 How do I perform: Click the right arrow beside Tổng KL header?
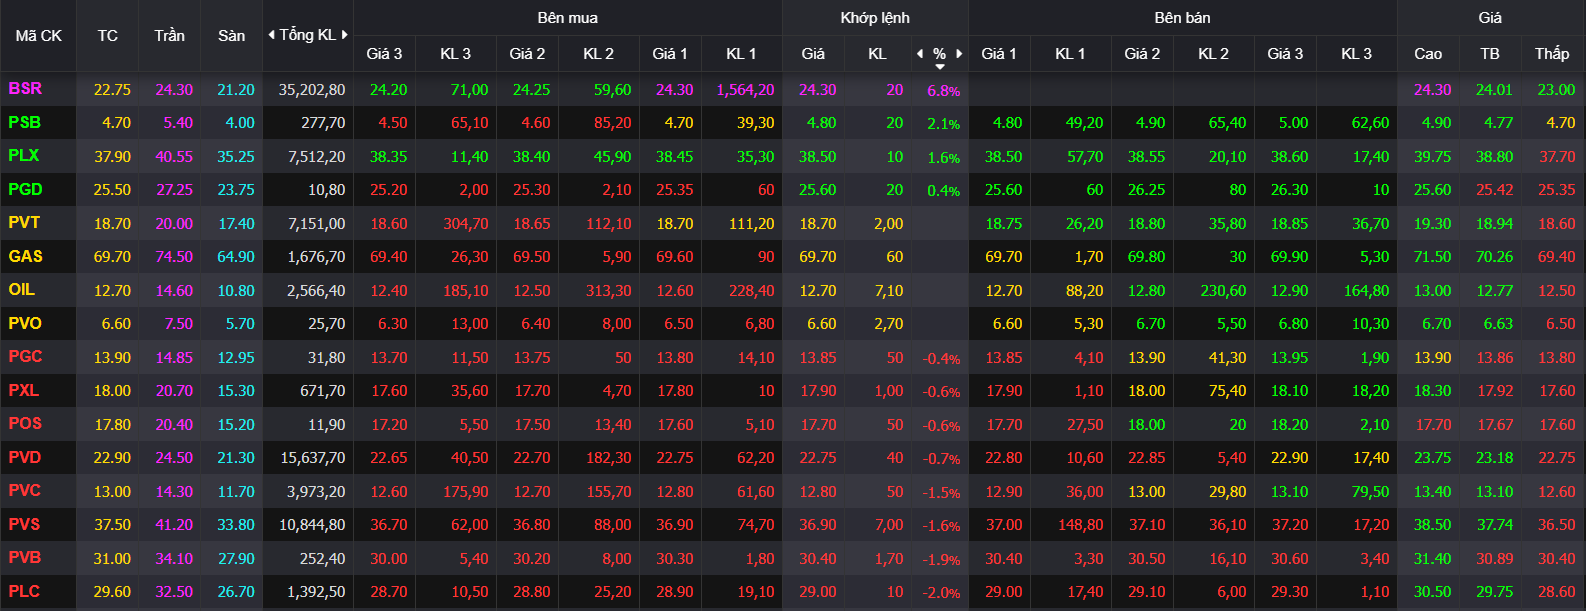(345, 35)
